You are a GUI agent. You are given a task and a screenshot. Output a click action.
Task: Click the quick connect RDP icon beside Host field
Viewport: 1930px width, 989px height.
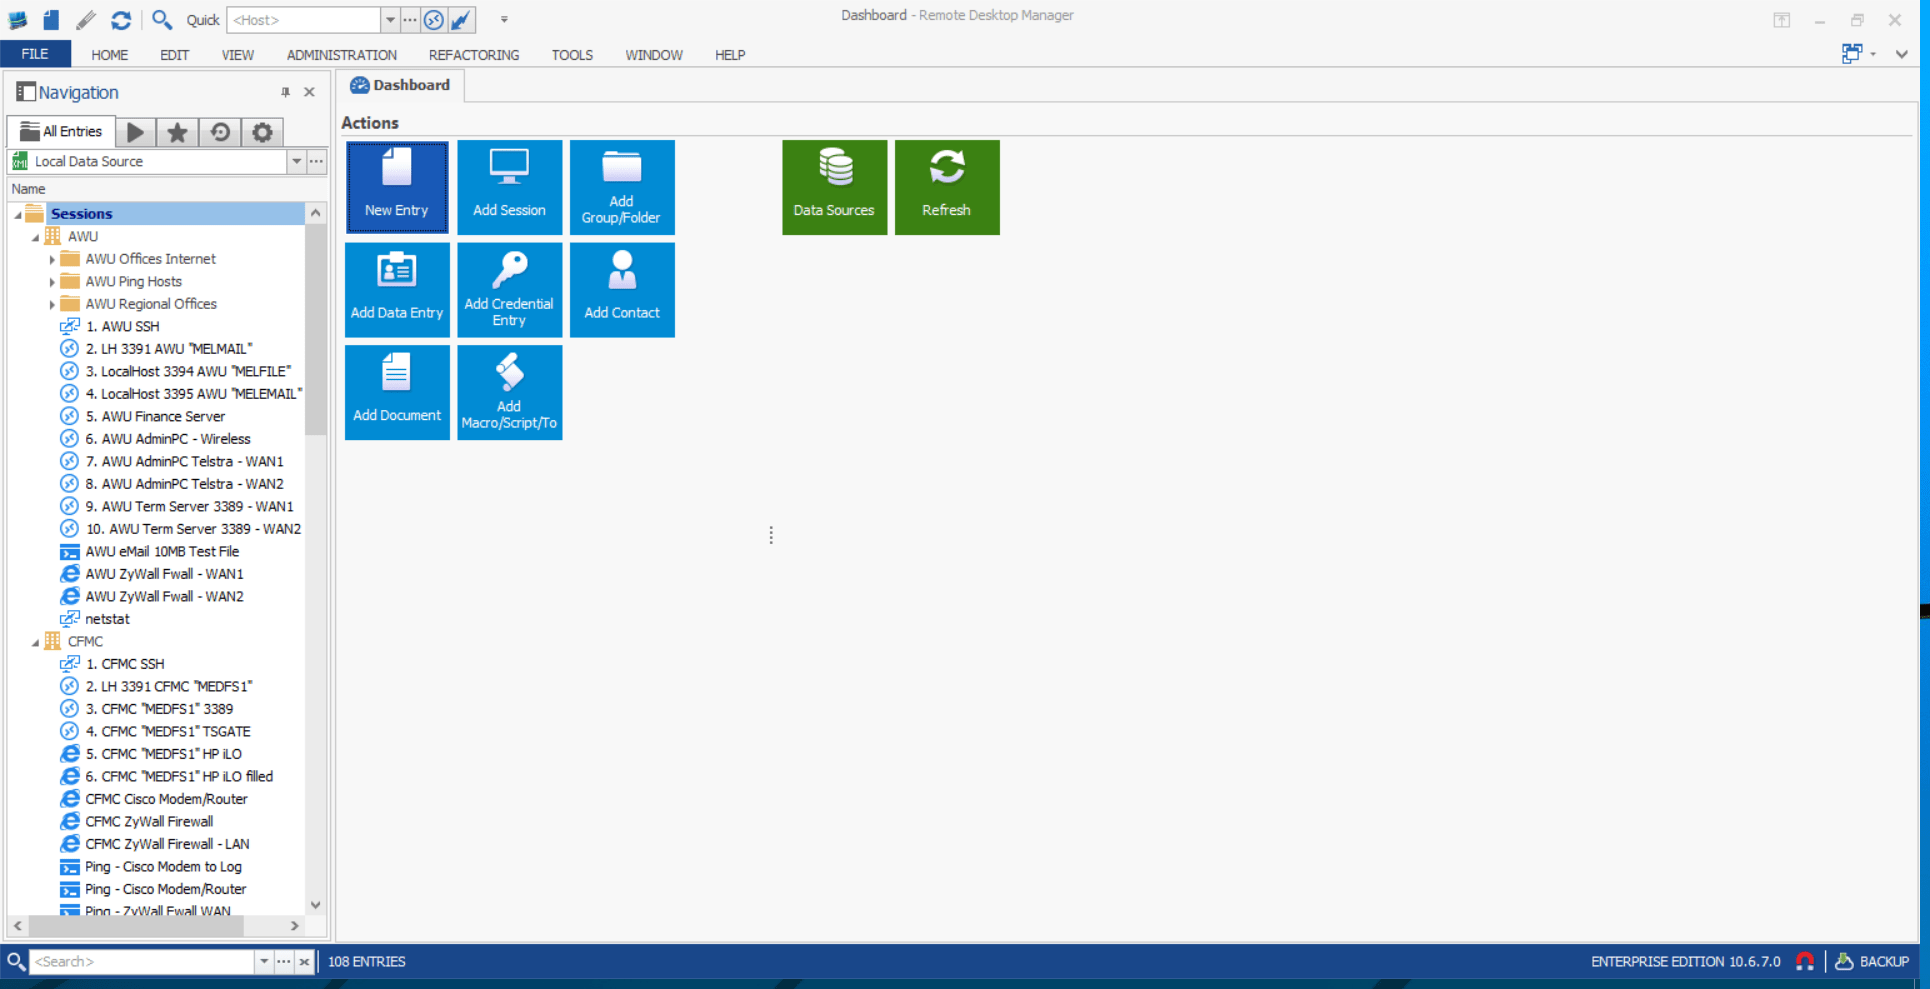pos(434,20)
